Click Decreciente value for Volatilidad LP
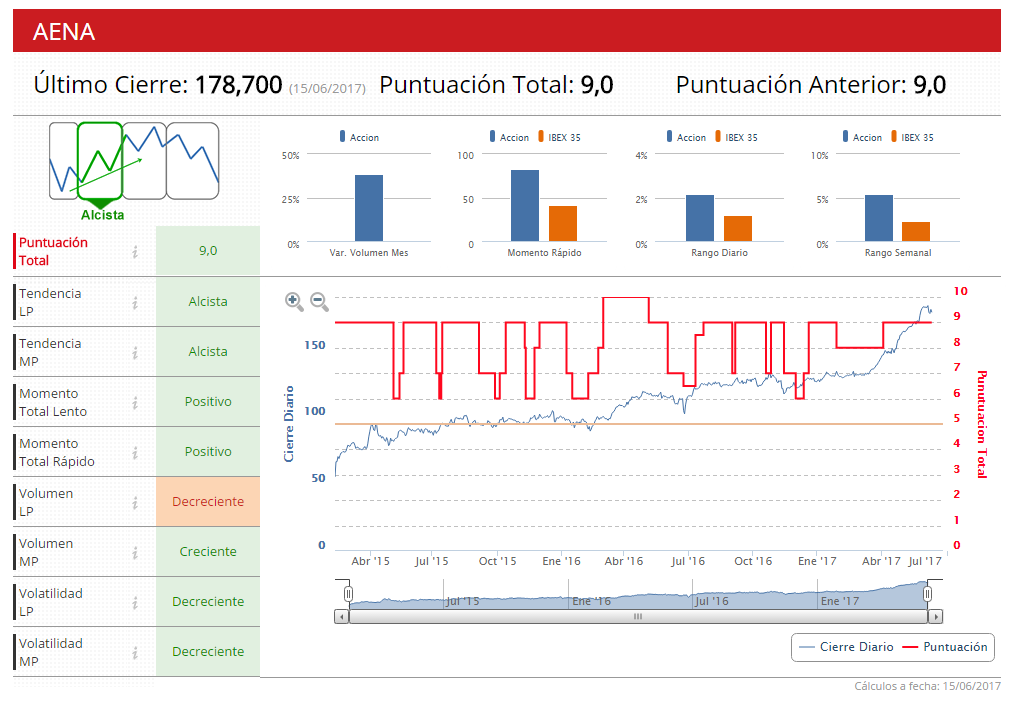 click(x=208, y=601)
